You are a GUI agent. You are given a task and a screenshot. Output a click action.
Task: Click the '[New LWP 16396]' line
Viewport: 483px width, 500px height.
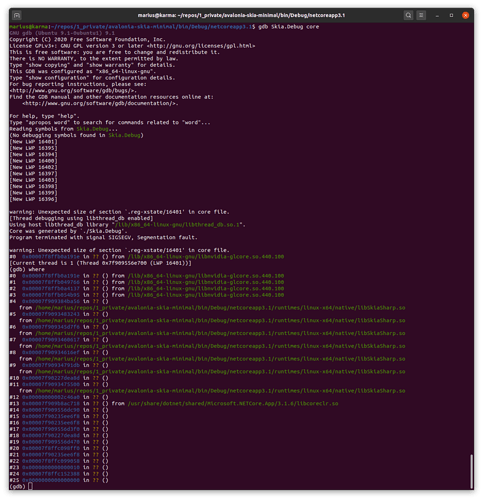coord(33,199)
